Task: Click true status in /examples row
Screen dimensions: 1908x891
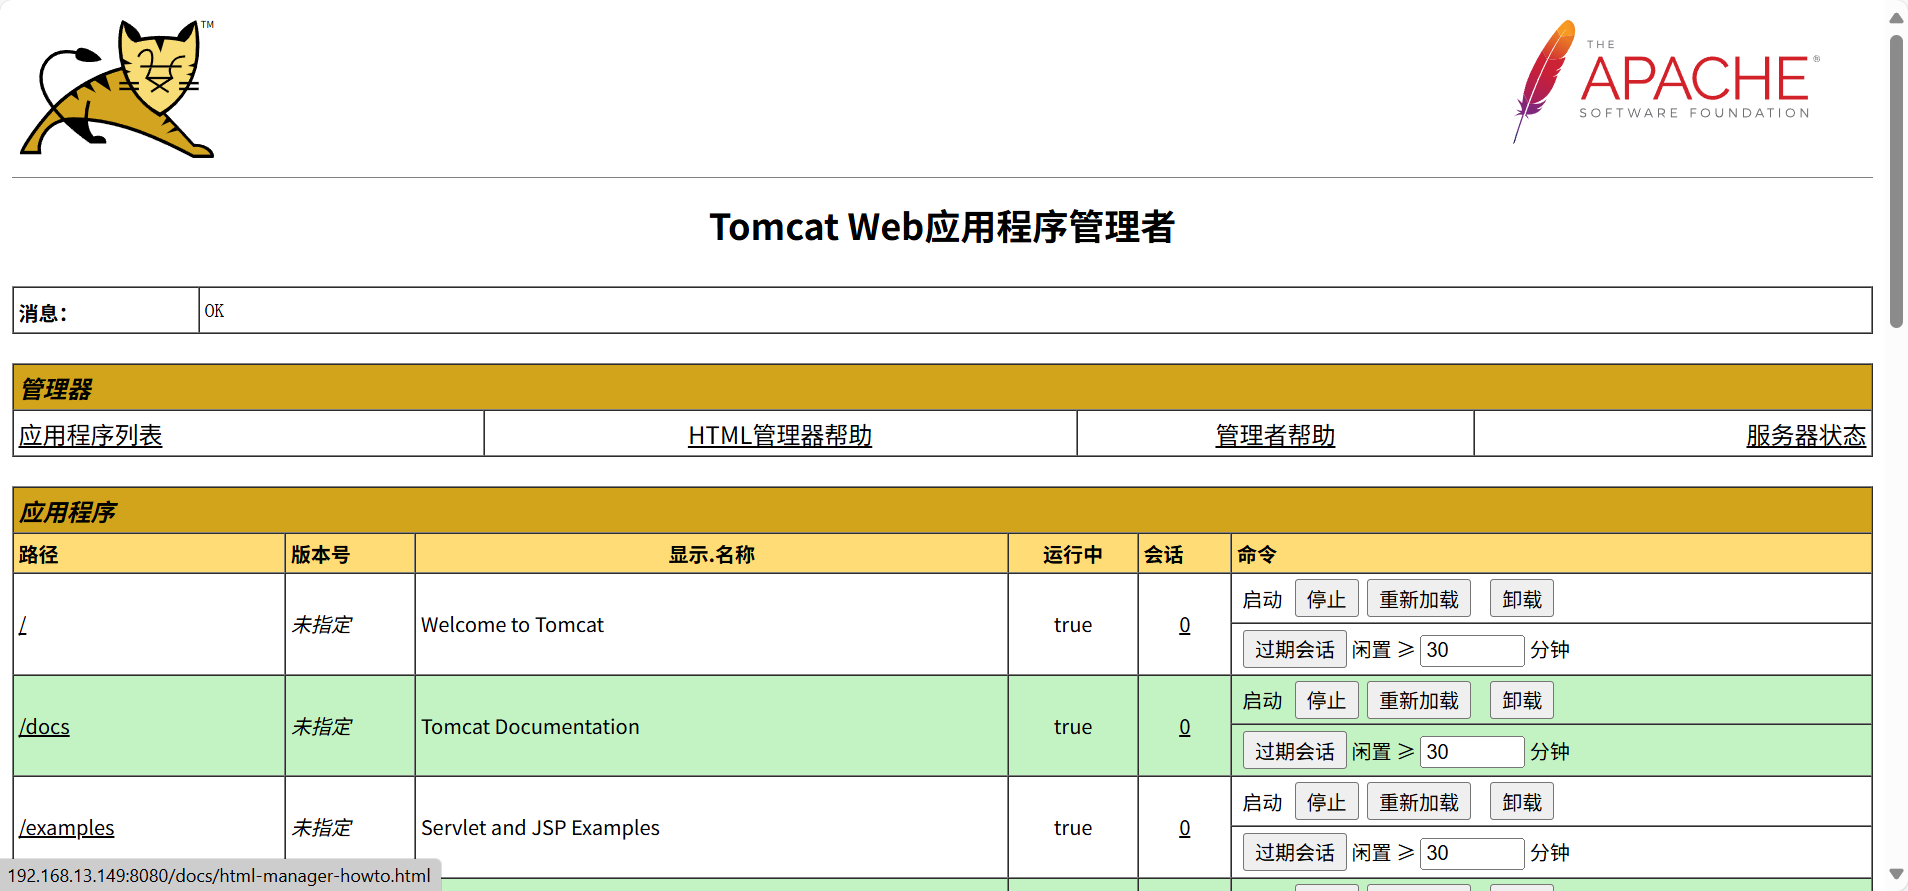Action: (1073, 828)
